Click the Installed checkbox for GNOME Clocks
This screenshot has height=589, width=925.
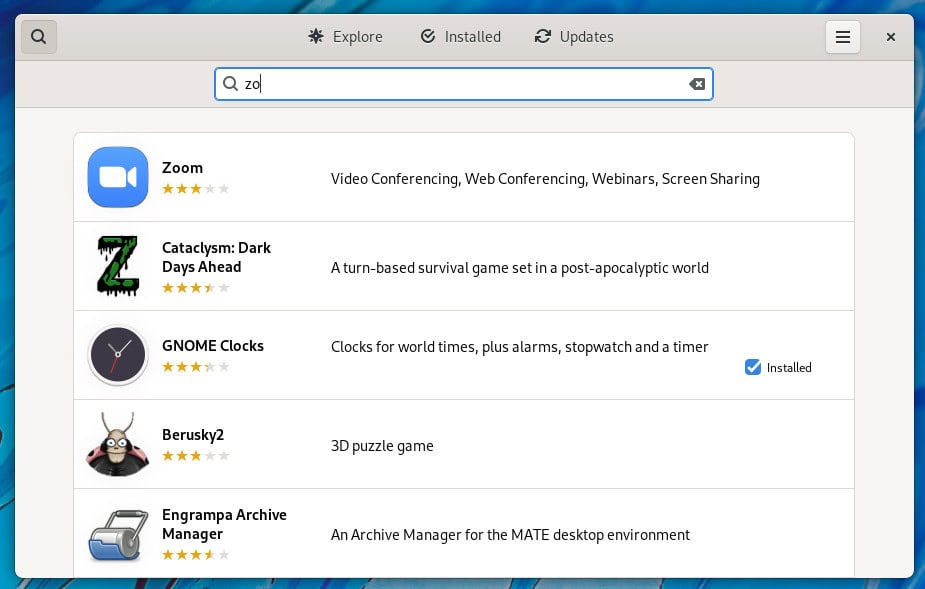click(x=753, y=367)
